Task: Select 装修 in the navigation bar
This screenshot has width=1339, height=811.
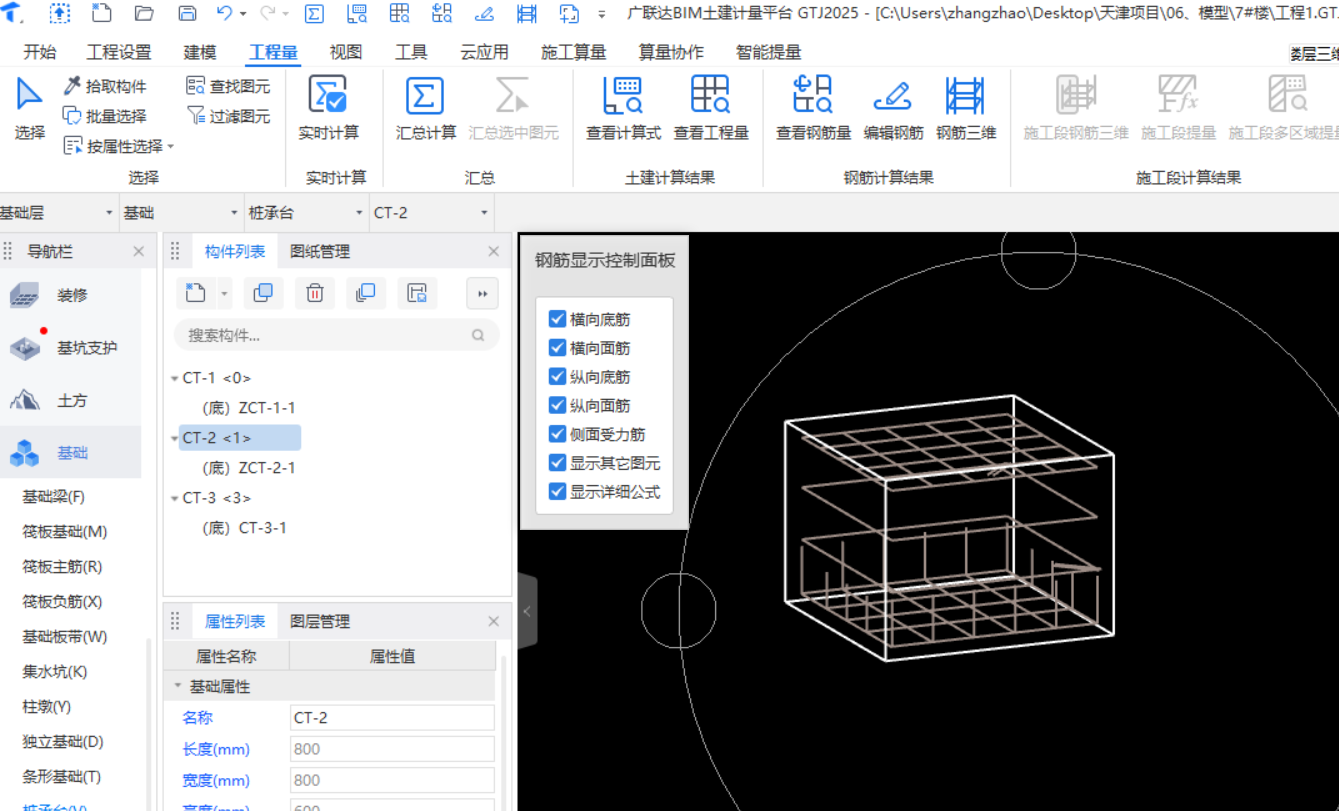Action: tap(71, 295)
